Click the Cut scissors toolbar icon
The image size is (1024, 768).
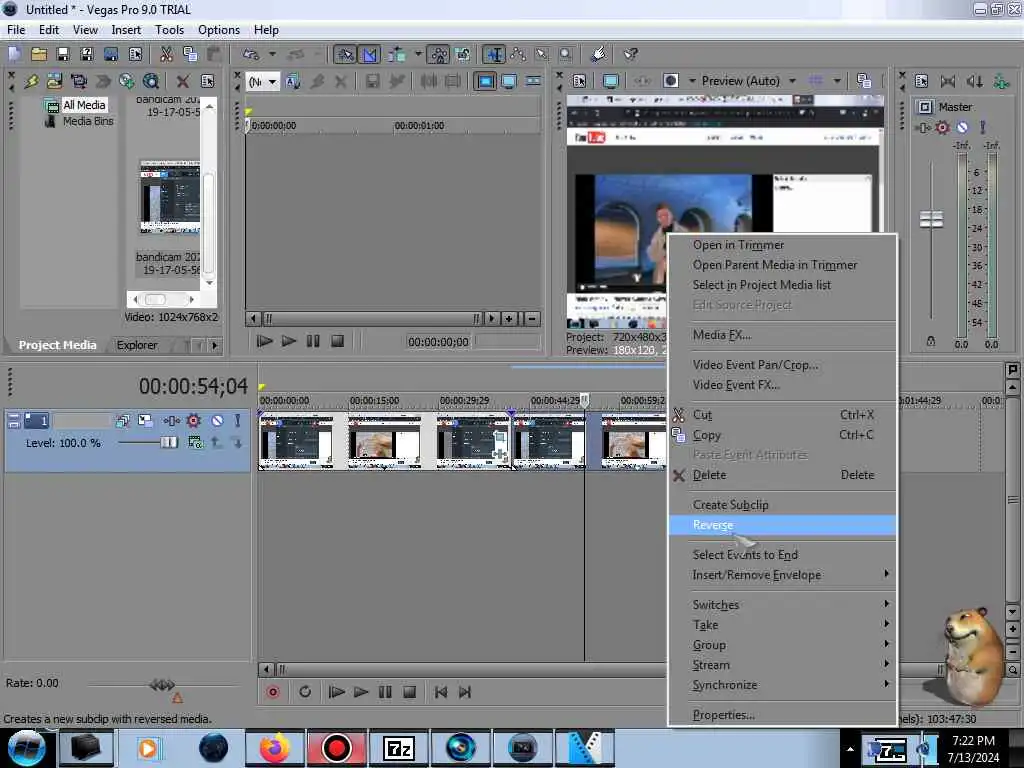(166, 54)
